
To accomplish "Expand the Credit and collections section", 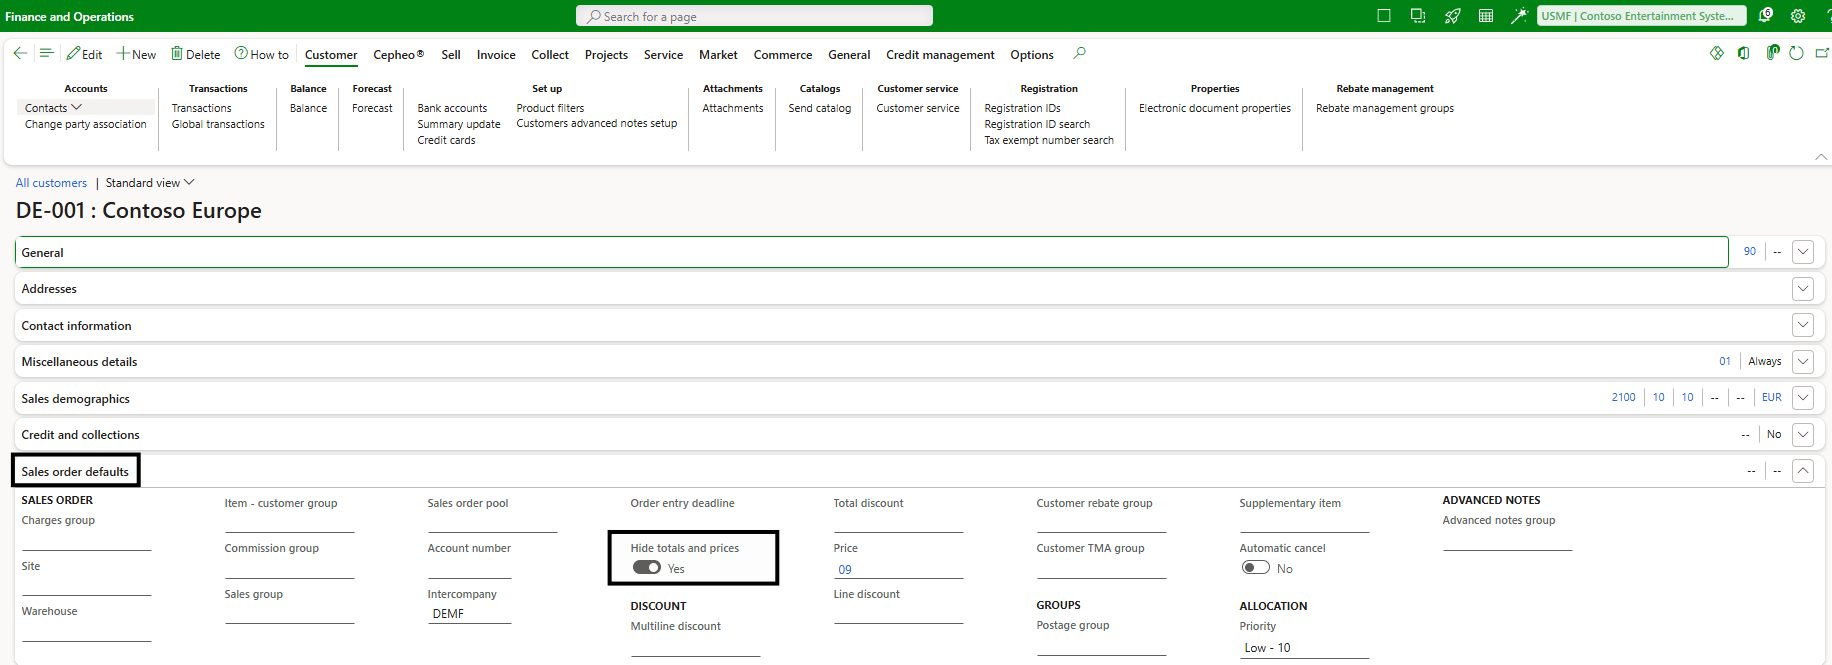I will tap(1802, 435).
